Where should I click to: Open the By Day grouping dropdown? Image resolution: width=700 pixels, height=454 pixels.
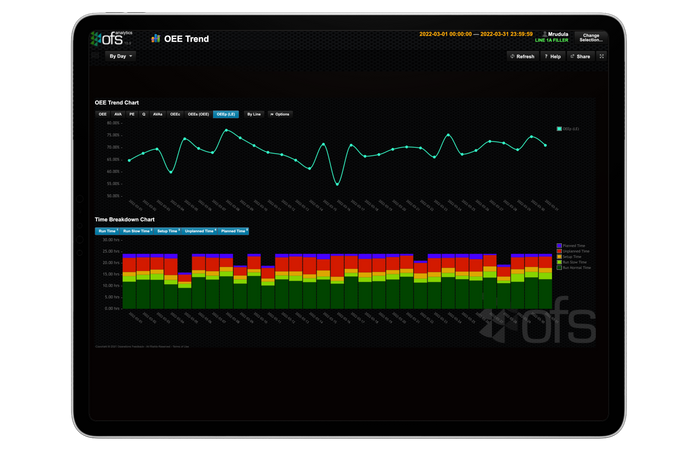coord(120,57)
